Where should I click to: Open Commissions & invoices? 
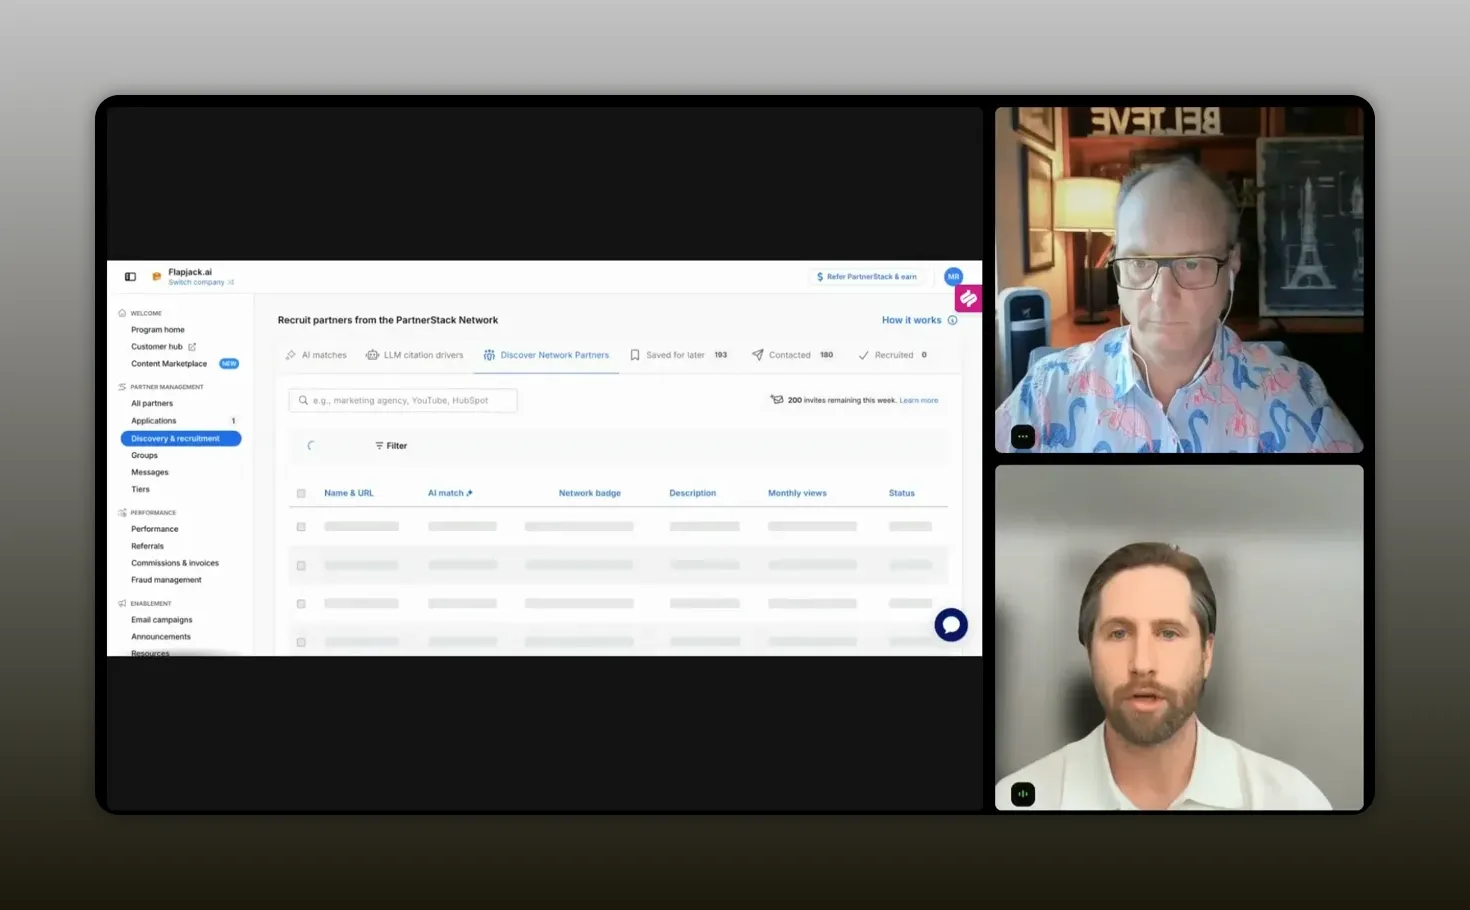pyautogui.click(x=175, y=563)
